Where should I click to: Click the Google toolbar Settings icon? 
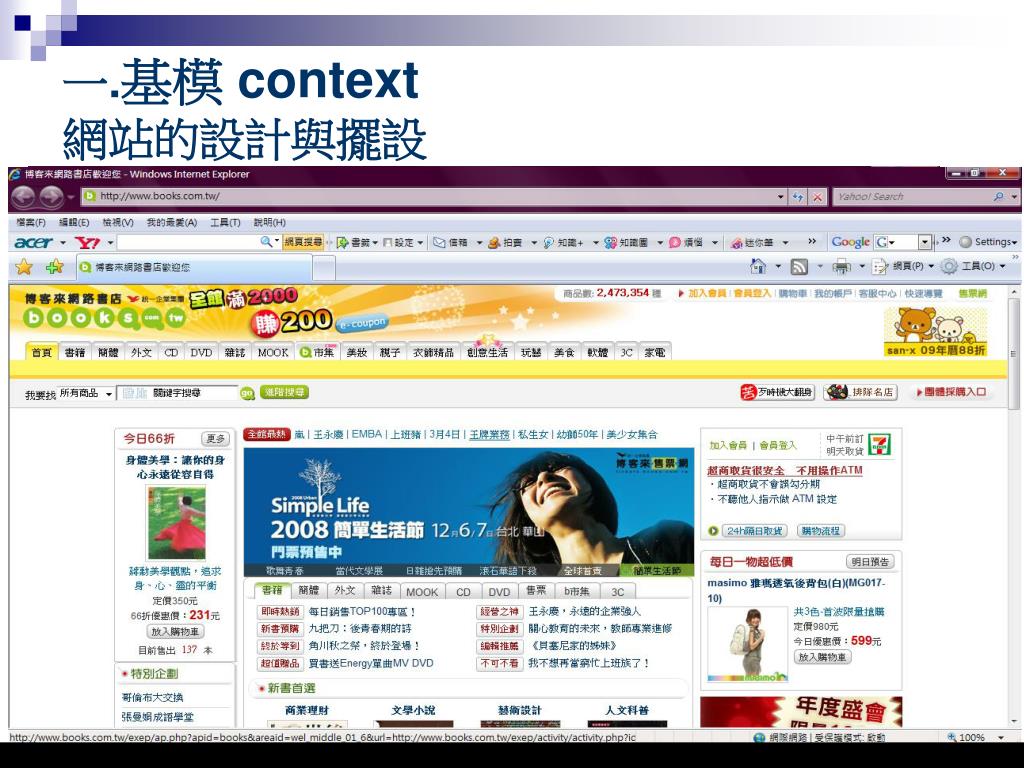tap(965, 242)
